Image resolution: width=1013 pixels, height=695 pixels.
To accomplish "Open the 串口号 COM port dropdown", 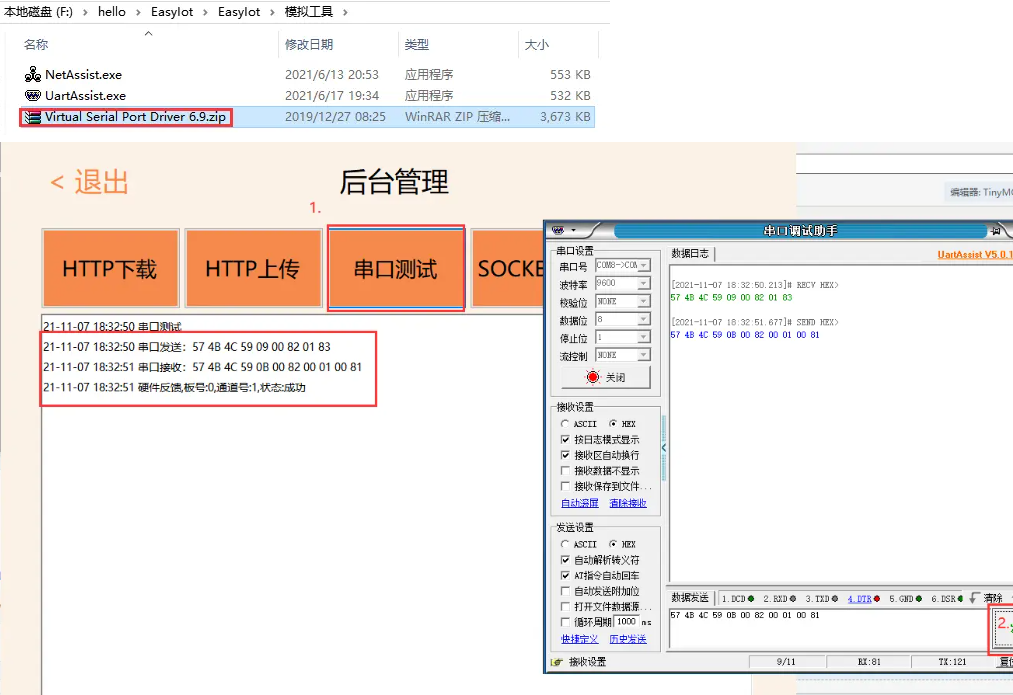I will coord(644,265).
